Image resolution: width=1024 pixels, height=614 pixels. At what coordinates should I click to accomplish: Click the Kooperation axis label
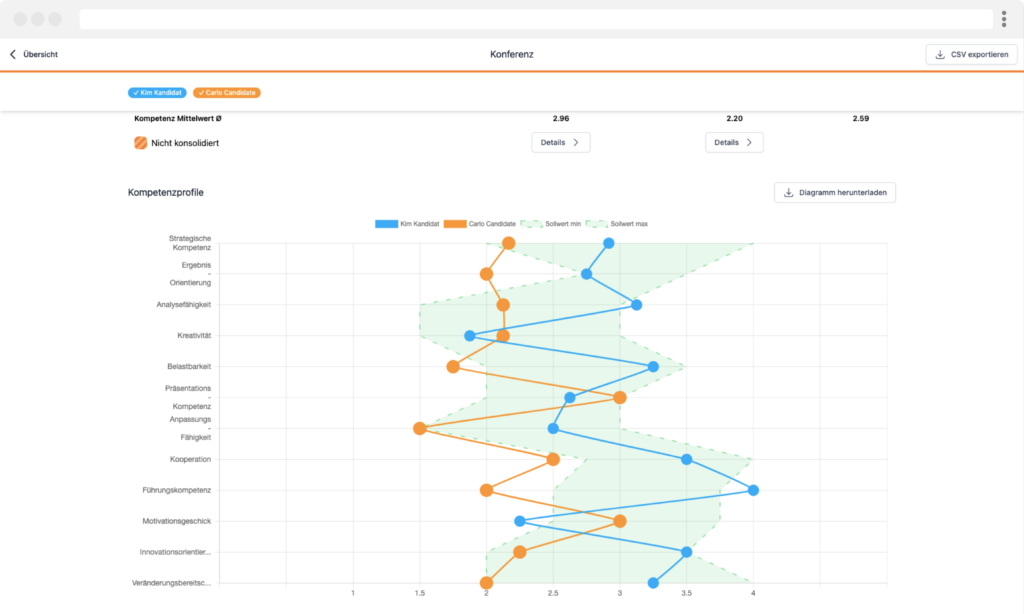click(190, 459)
